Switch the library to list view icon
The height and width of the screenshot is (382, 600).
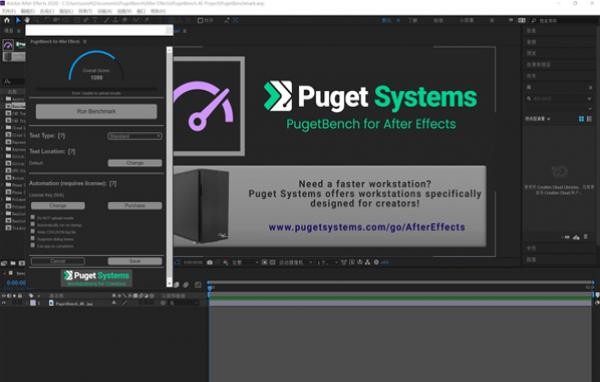[589, 119]
